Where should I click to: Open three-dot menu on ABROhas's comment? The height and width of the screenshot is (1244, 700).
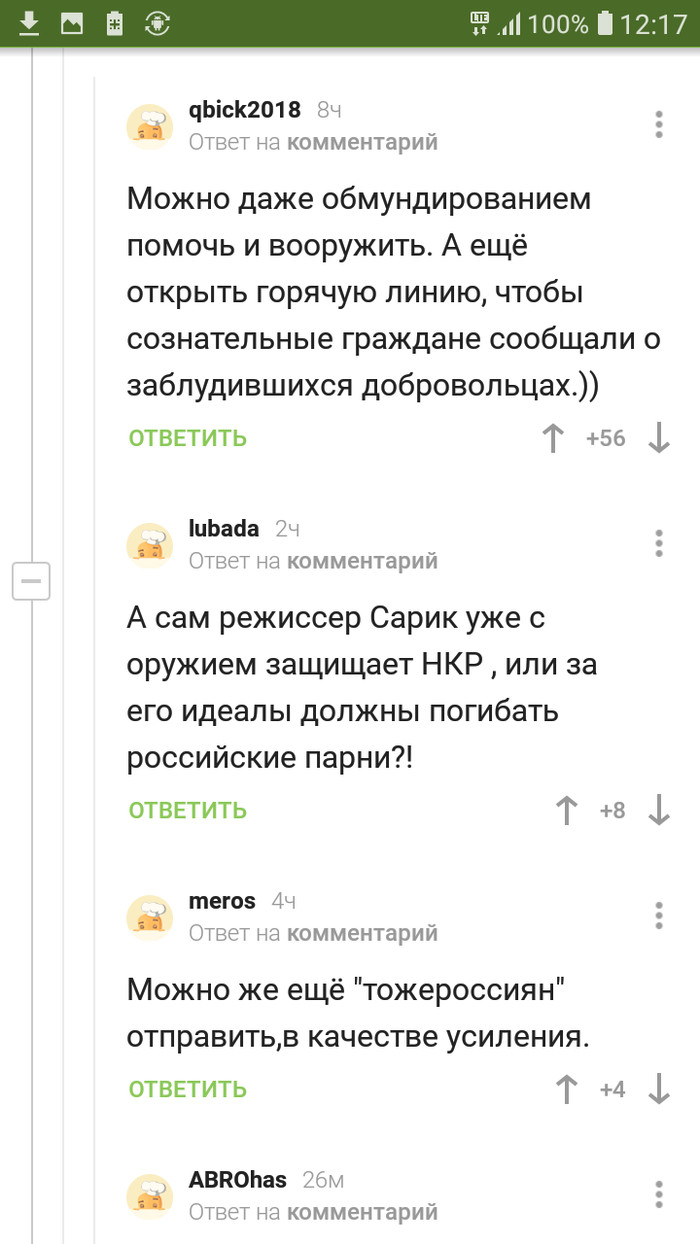tap(659, 1194)
